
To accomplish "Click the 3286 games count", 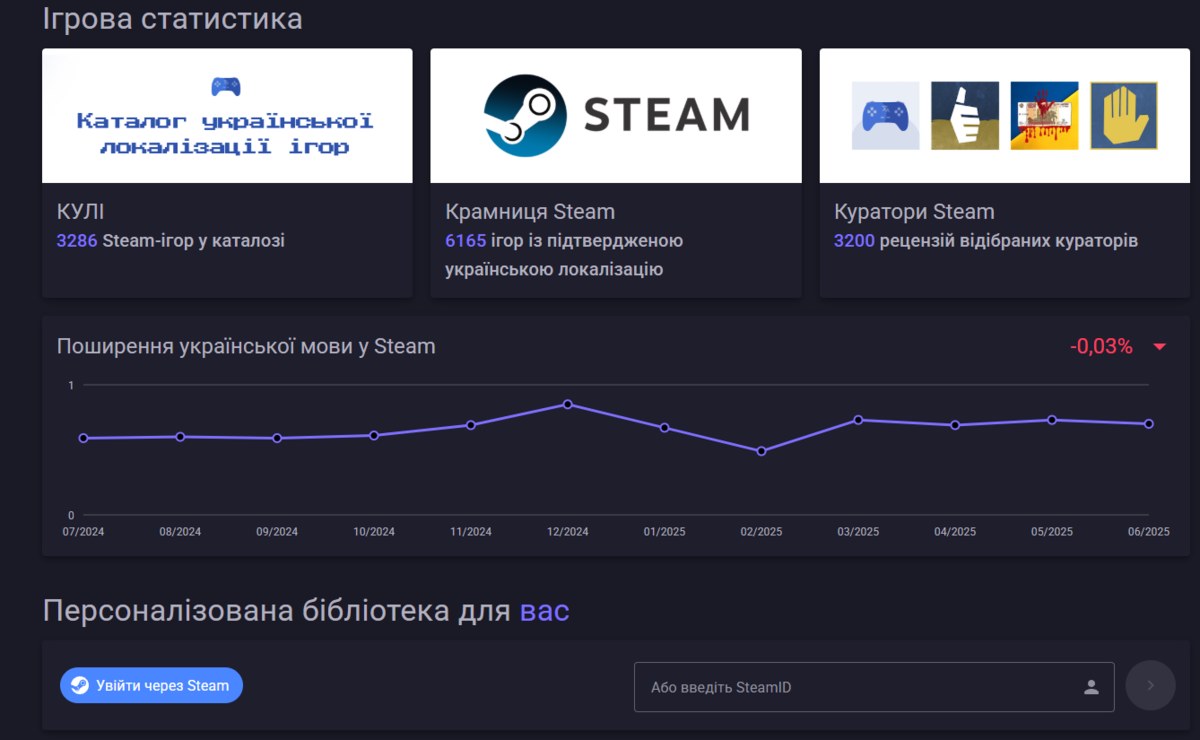I will pyautogui.click(x=77, y=241).
